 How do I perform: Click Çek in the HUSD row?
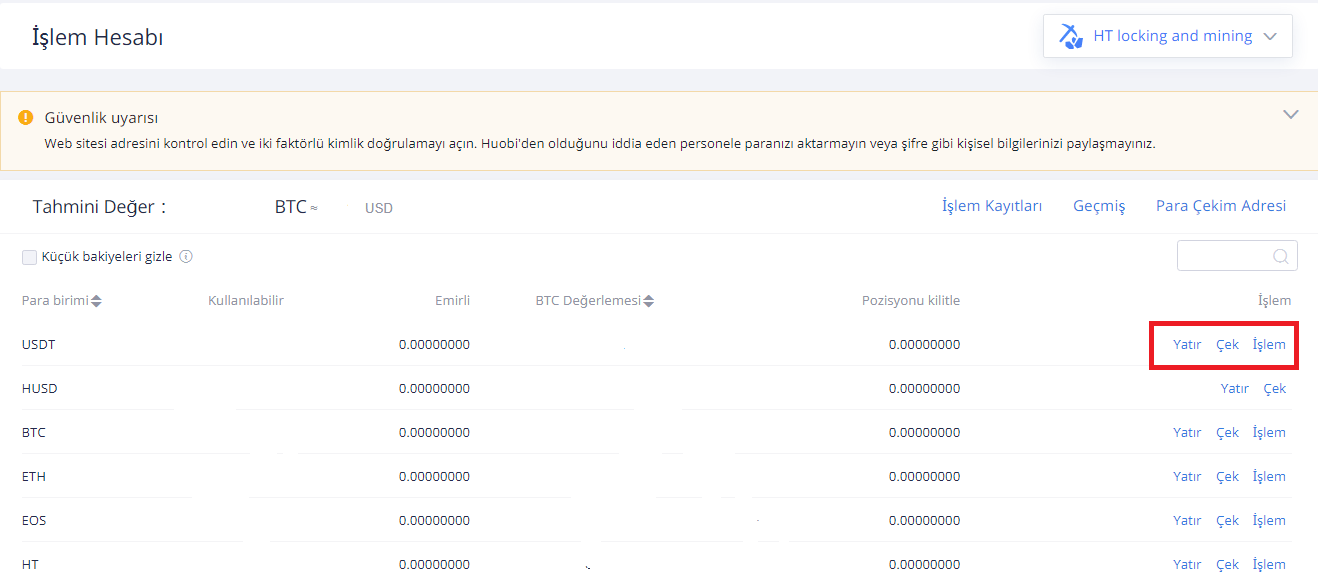1275,389
